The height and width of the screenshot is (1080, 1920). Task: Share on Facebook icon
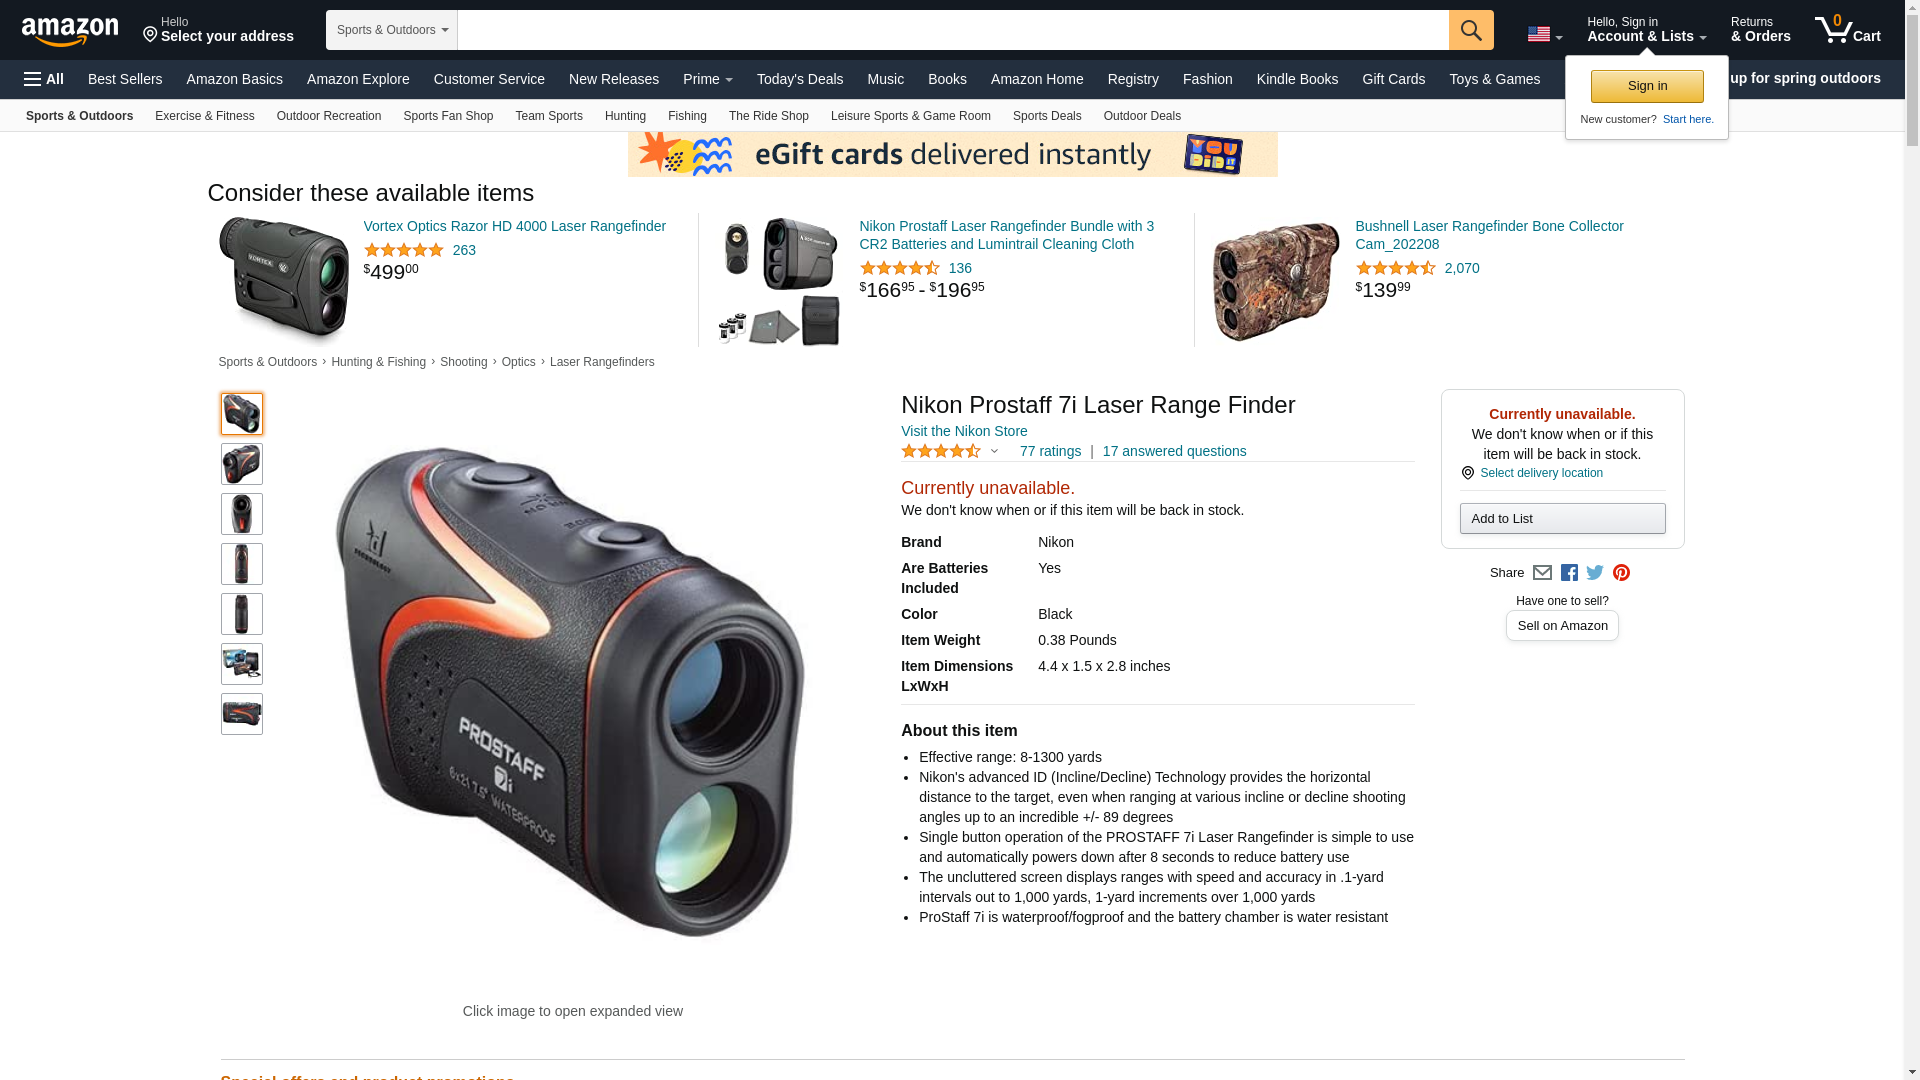click(x=1569, y=573)
